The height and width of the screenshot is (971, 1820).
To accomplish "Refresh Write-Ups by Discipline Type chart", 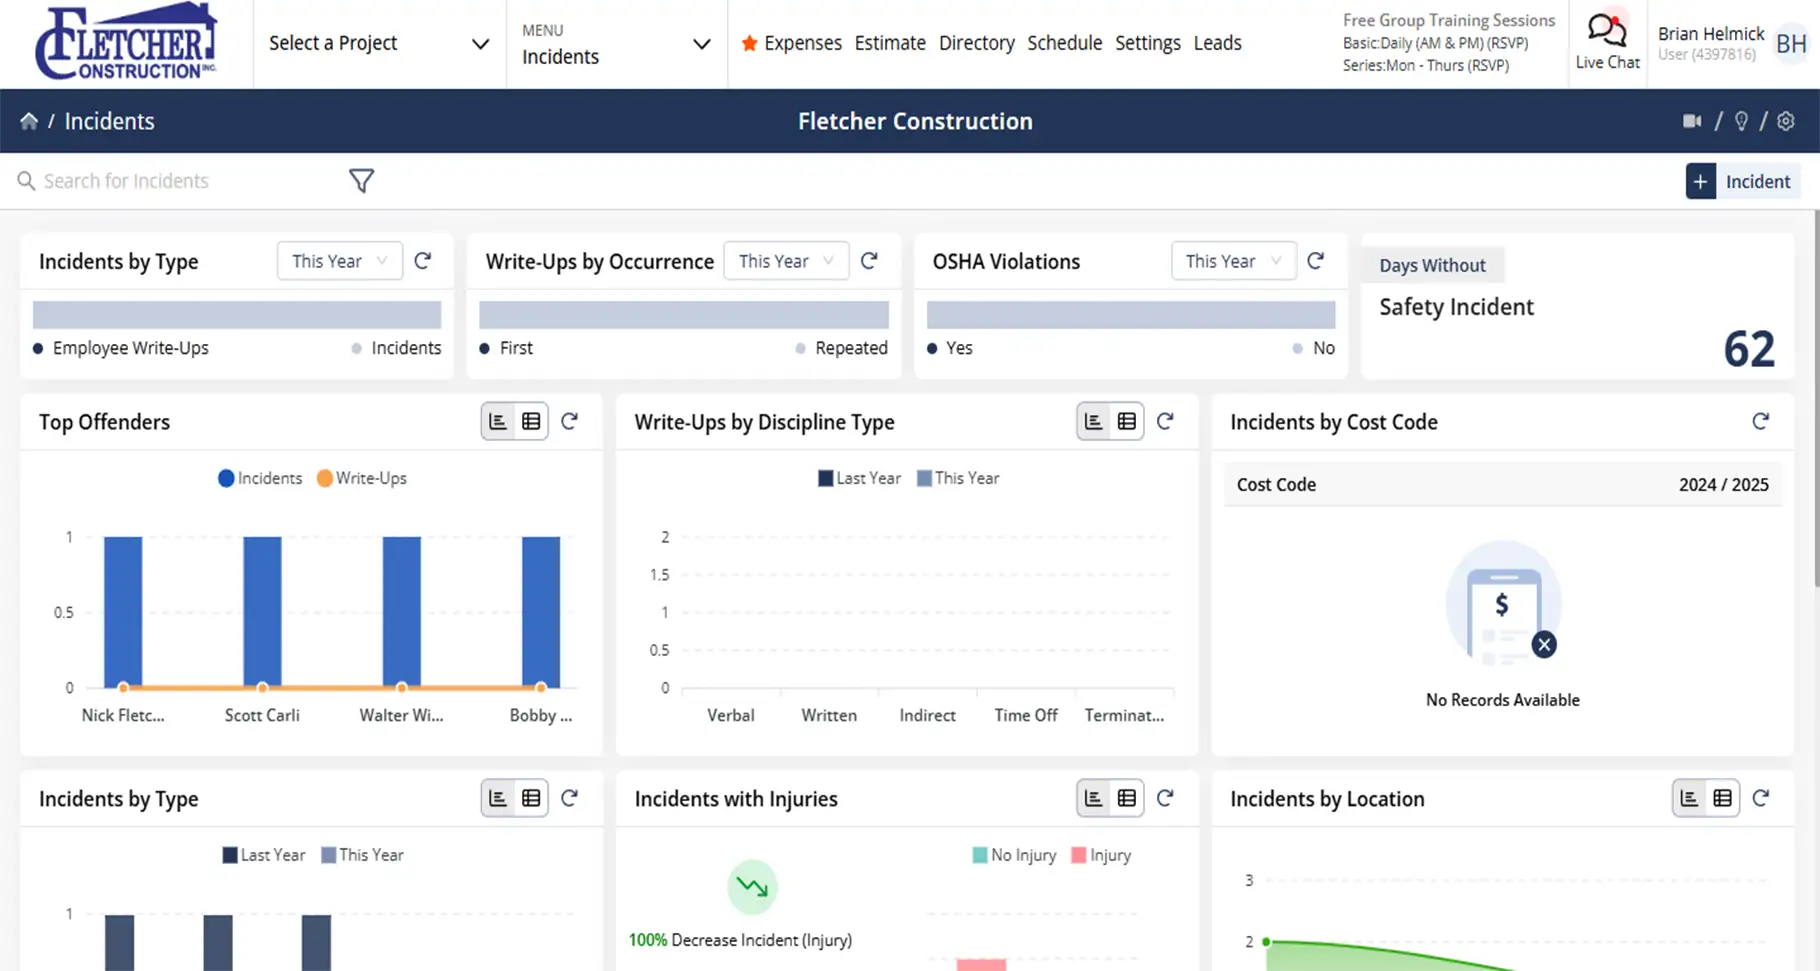I will tap(1165, 421).
